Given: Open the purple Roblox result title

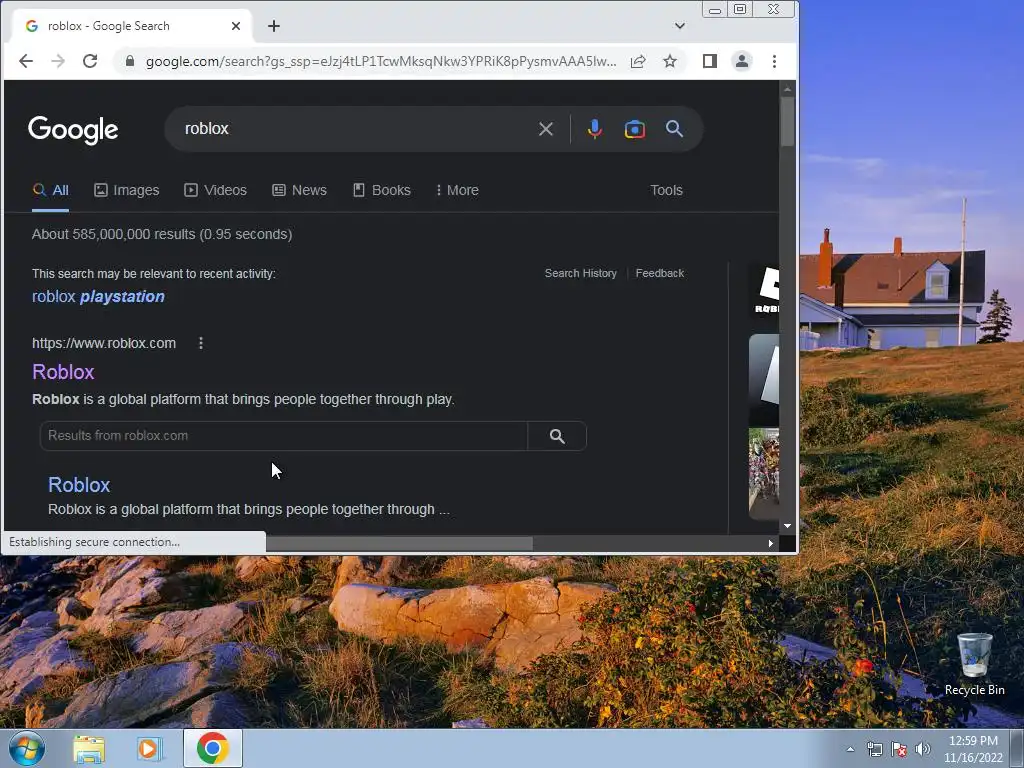Looking at the screenshot, I should (63, 372).
